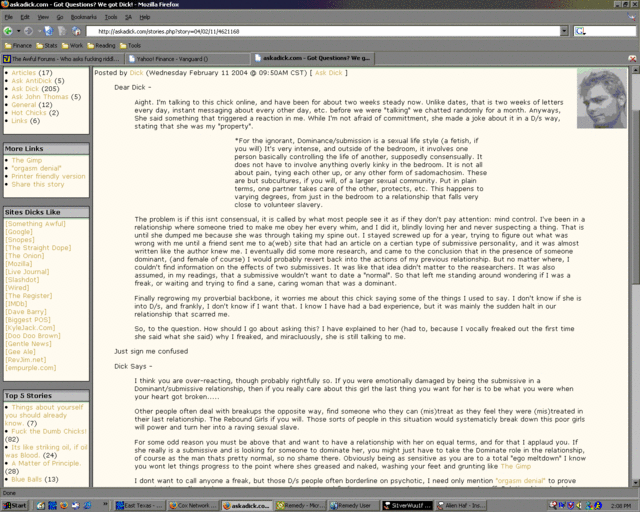640x512 pixels.
Task: Click the Dick author link in post header
Action: 136,73
